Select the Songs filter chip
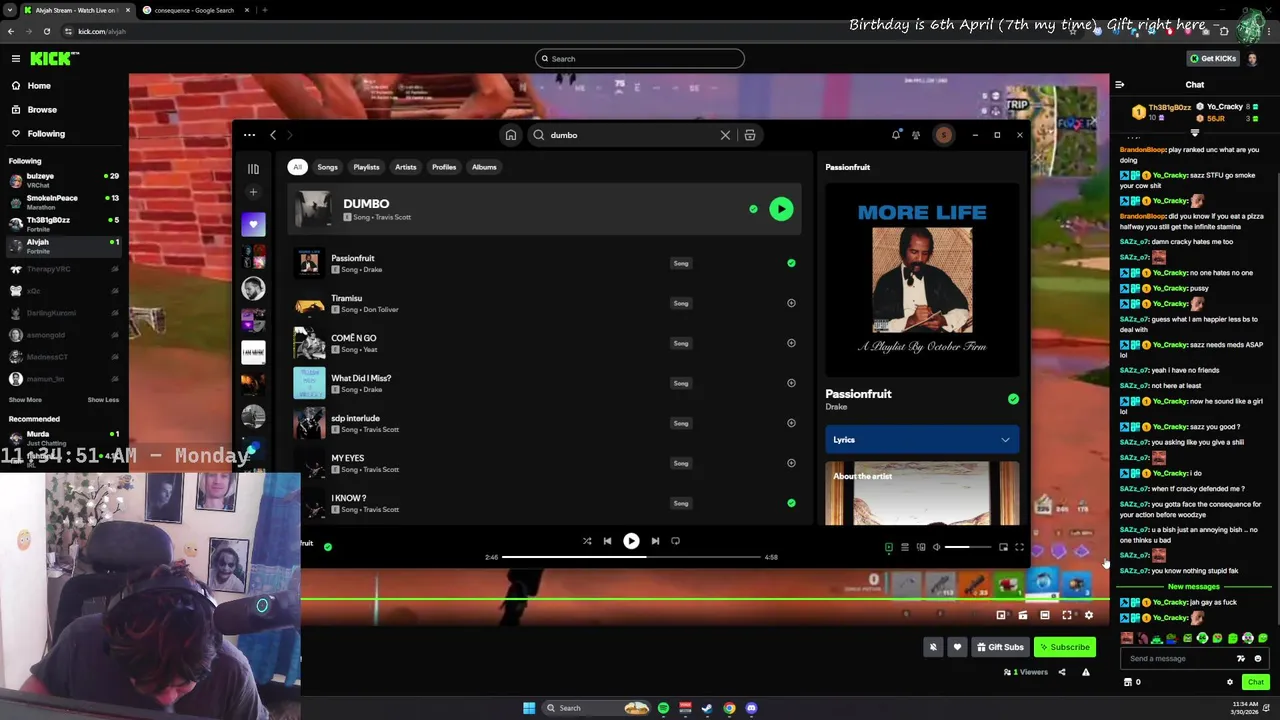 pyautogui.click(x=328, y=167)
